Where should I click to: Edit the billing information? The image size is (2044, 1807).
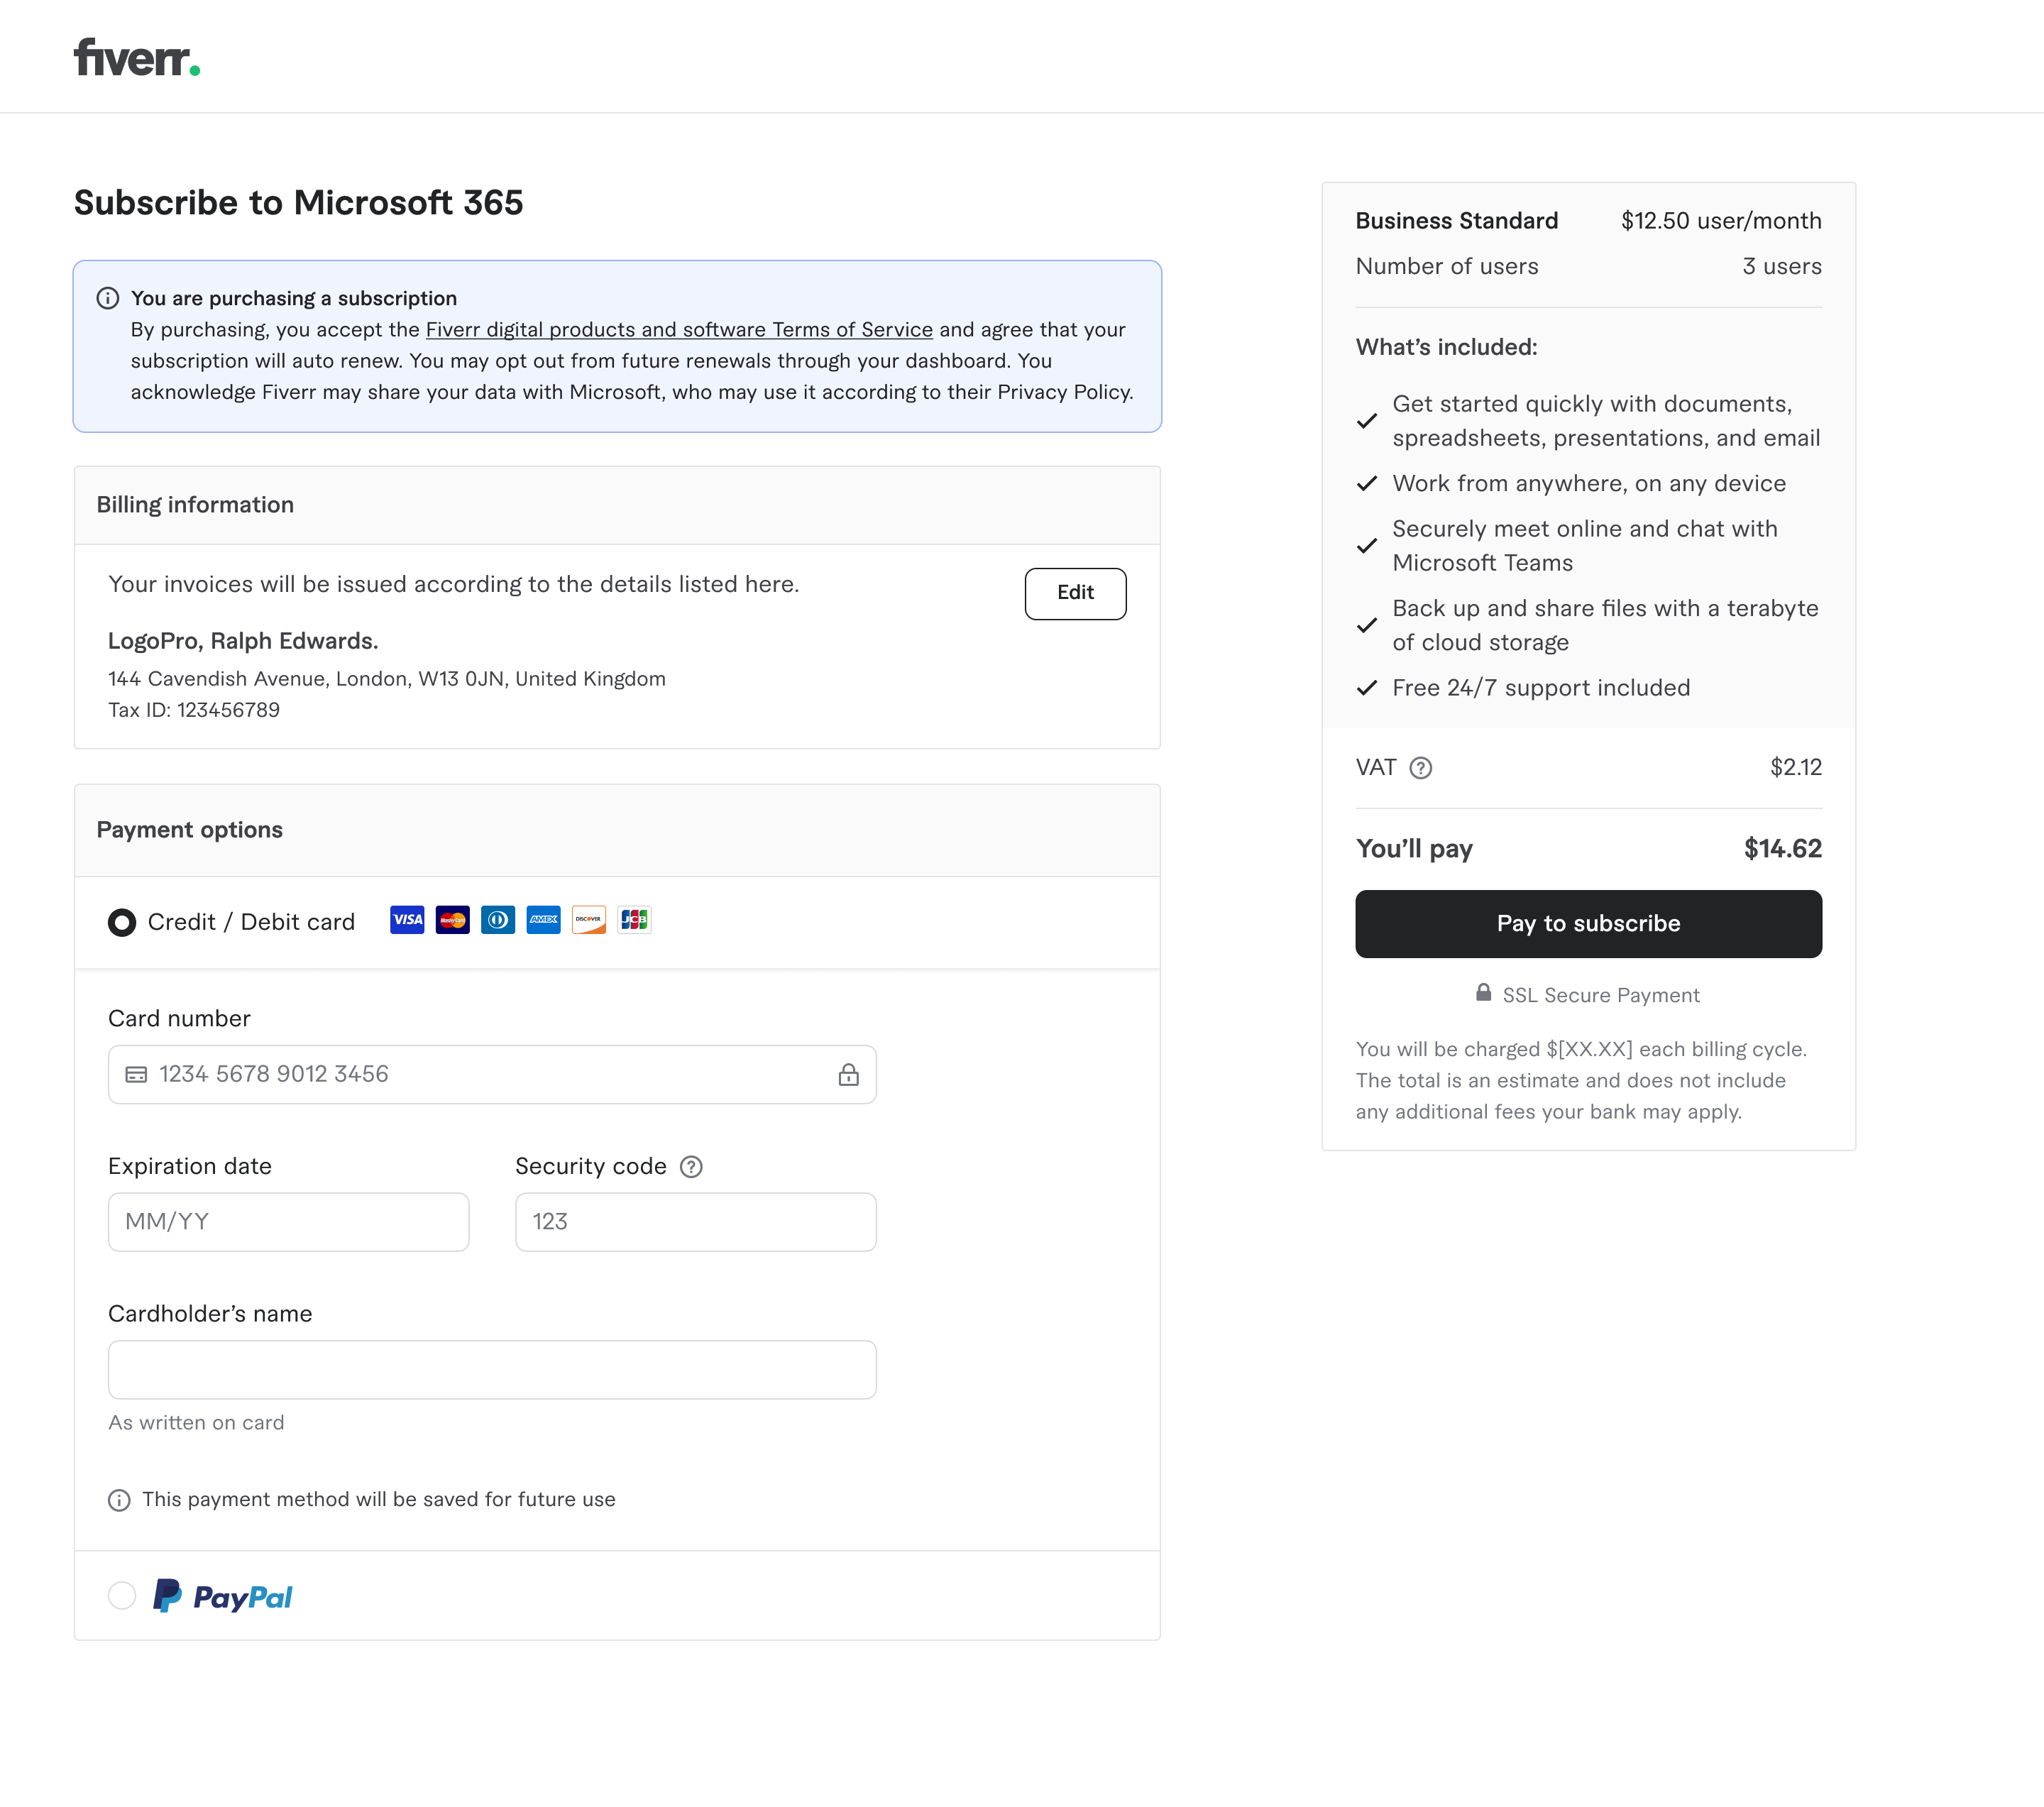[1075, 593]
